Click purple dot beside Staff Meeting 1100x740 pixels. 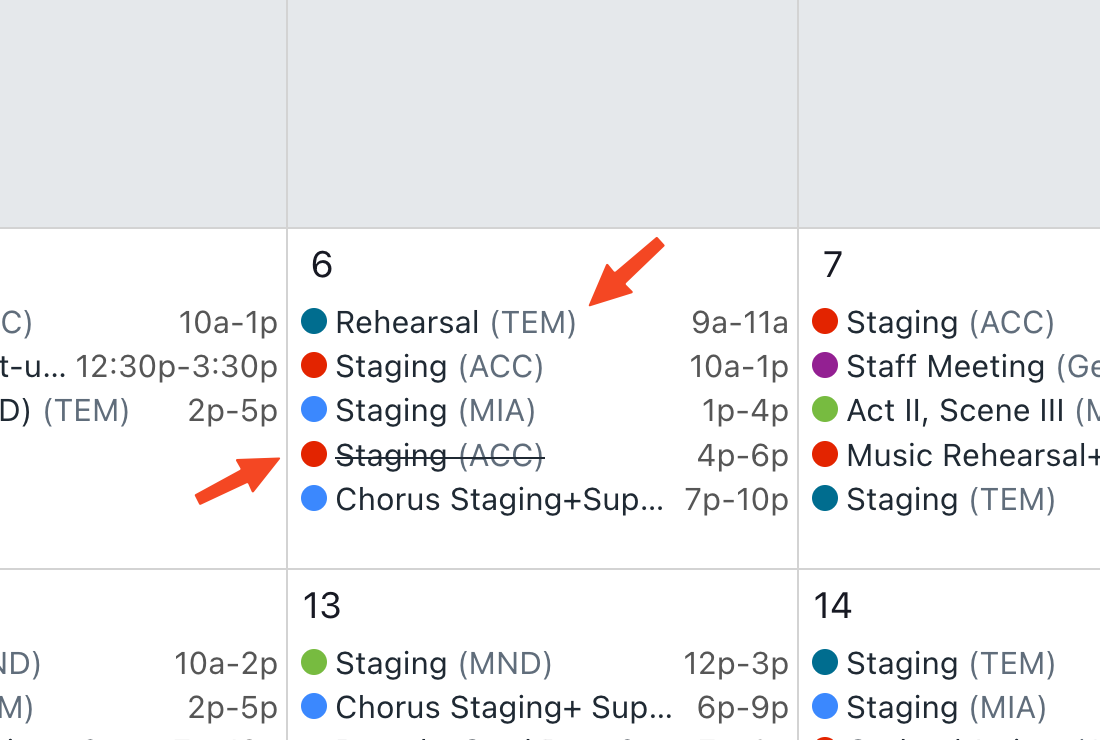click(x=824, y=365)
